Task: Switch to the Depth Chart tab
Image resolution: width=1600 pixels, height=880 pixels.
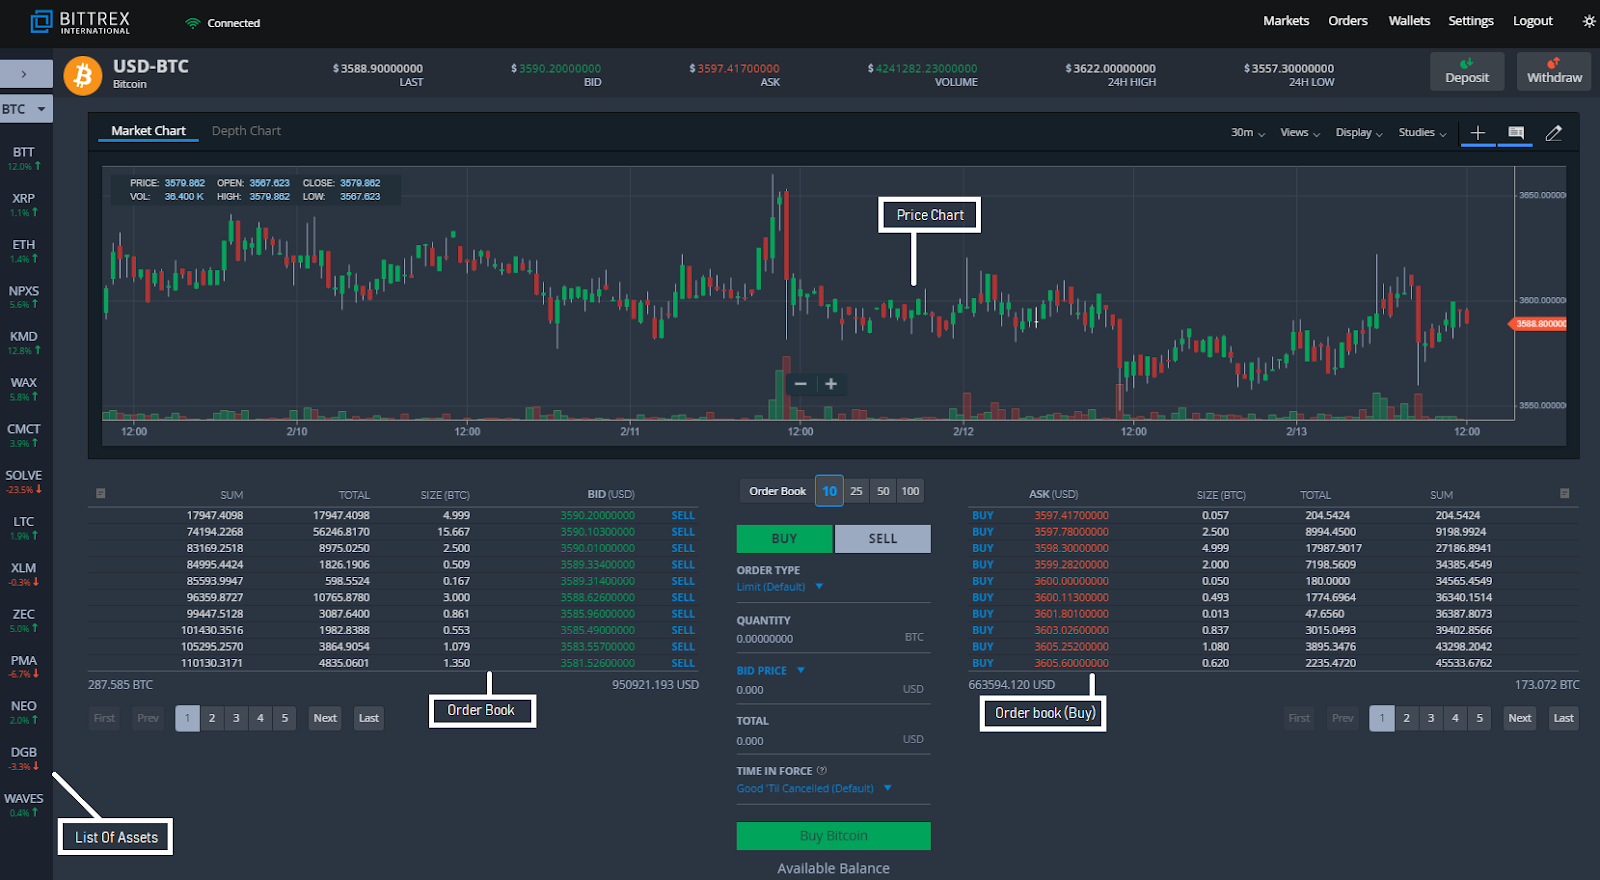Action: (x=246, y=131)
